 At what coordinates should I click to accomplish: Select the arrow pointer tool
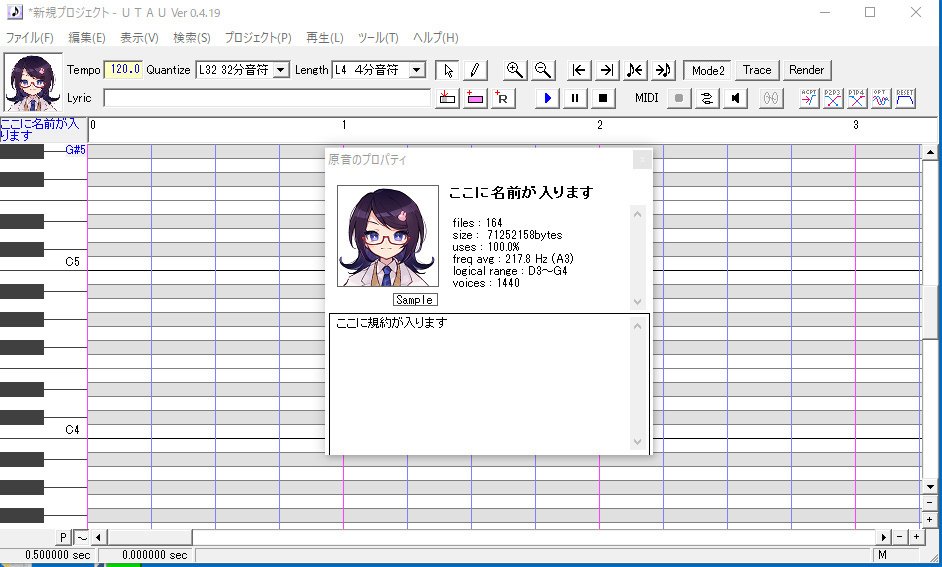[x=448, y=70]
